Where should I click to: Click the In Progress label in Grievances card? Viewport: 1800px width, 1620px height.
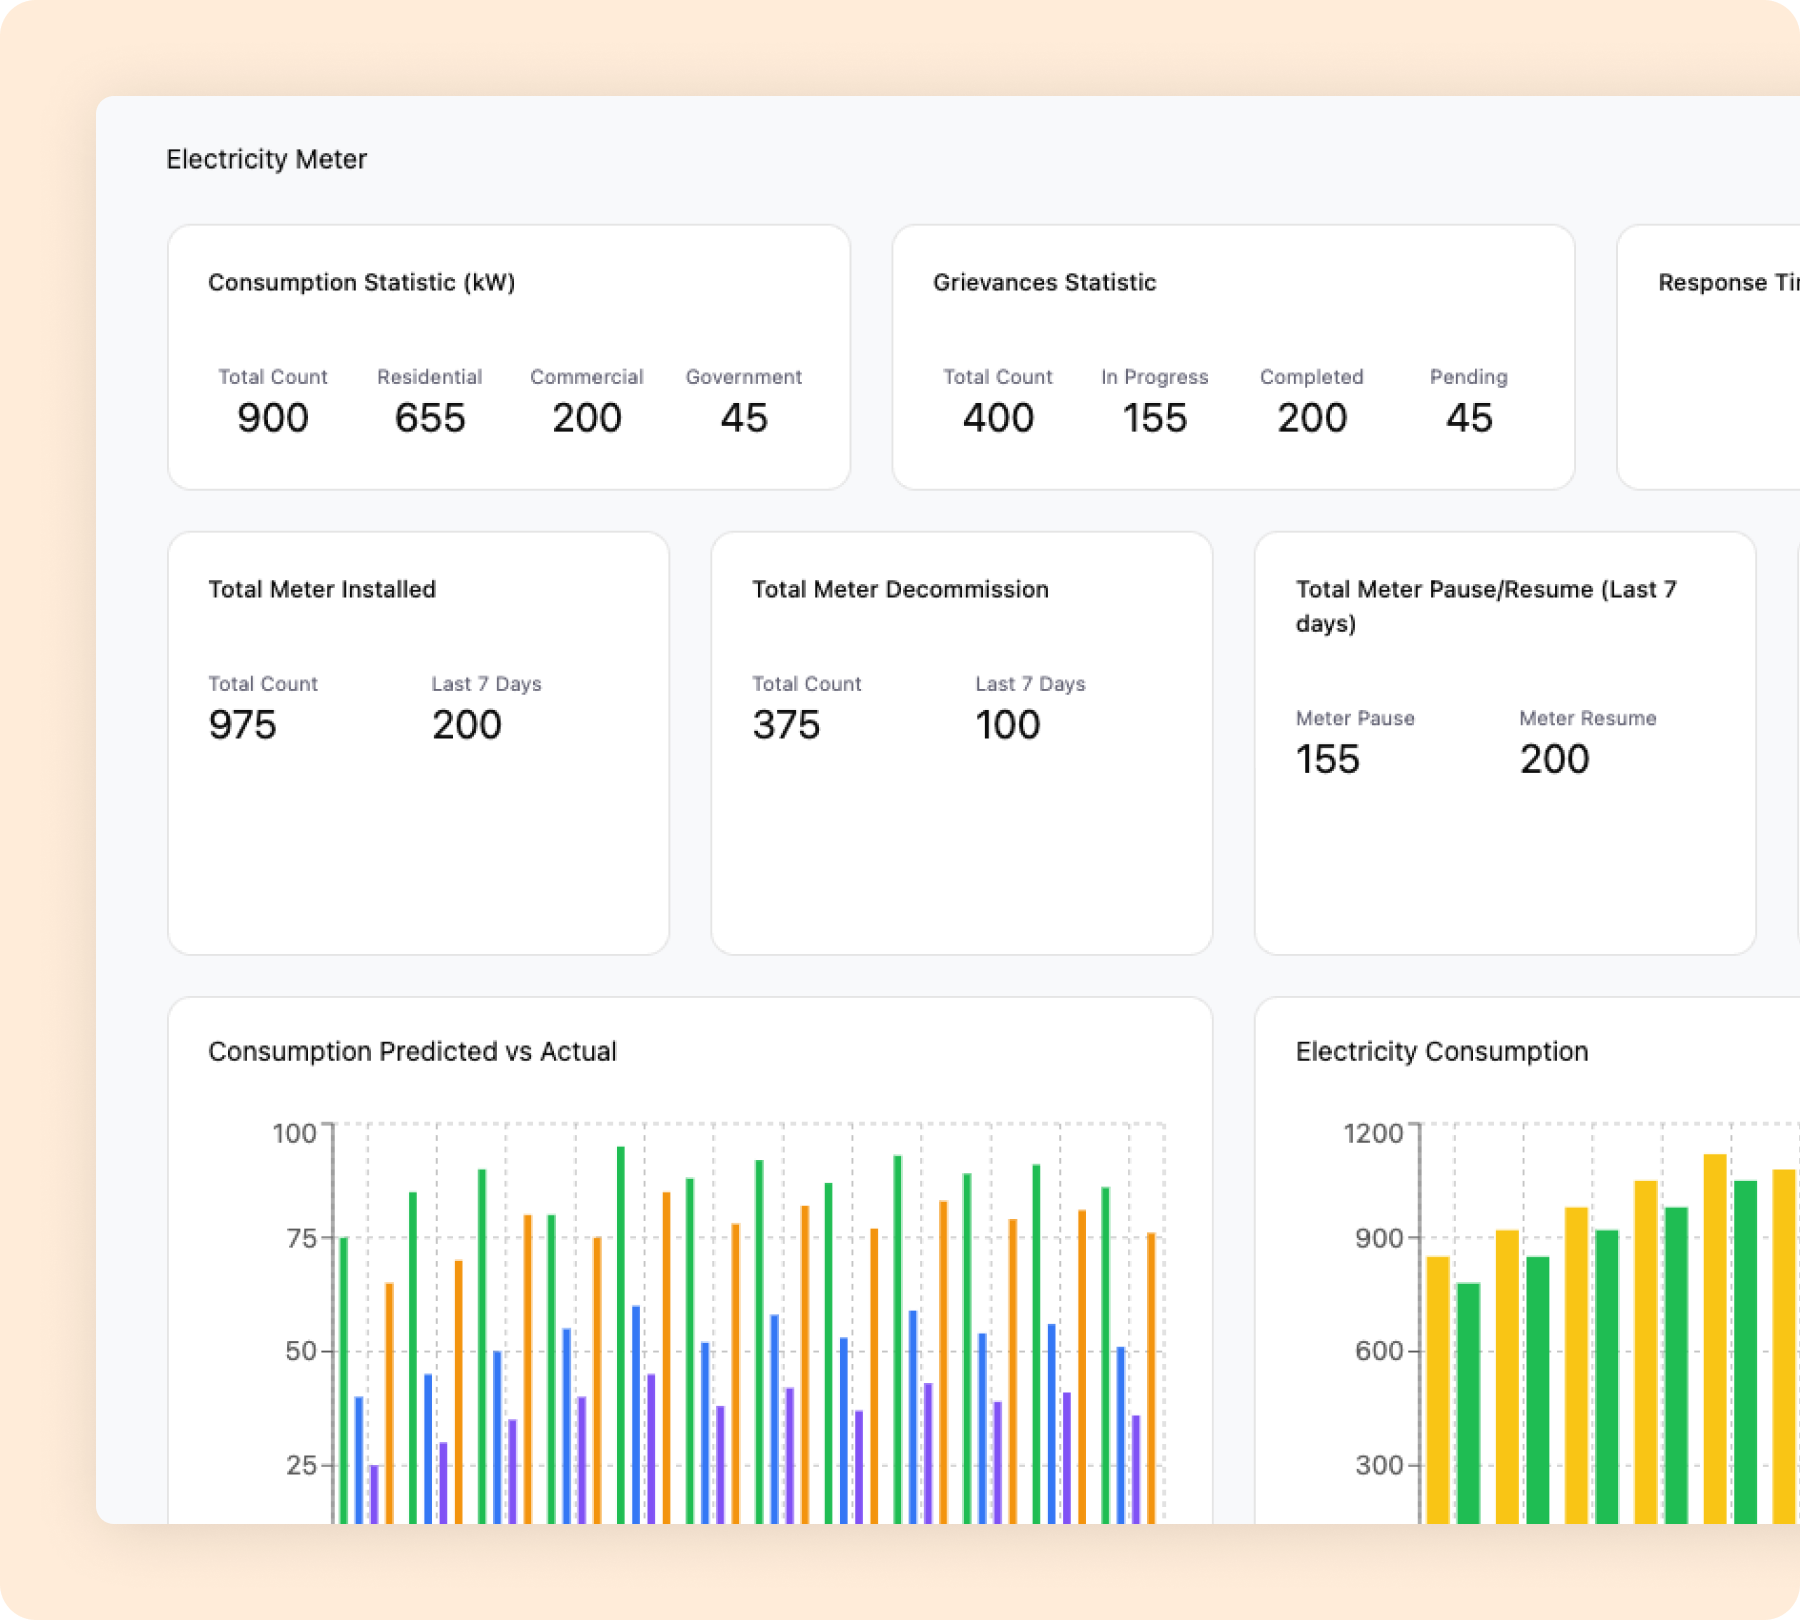pyautogui.click(x=1155, y=377)
